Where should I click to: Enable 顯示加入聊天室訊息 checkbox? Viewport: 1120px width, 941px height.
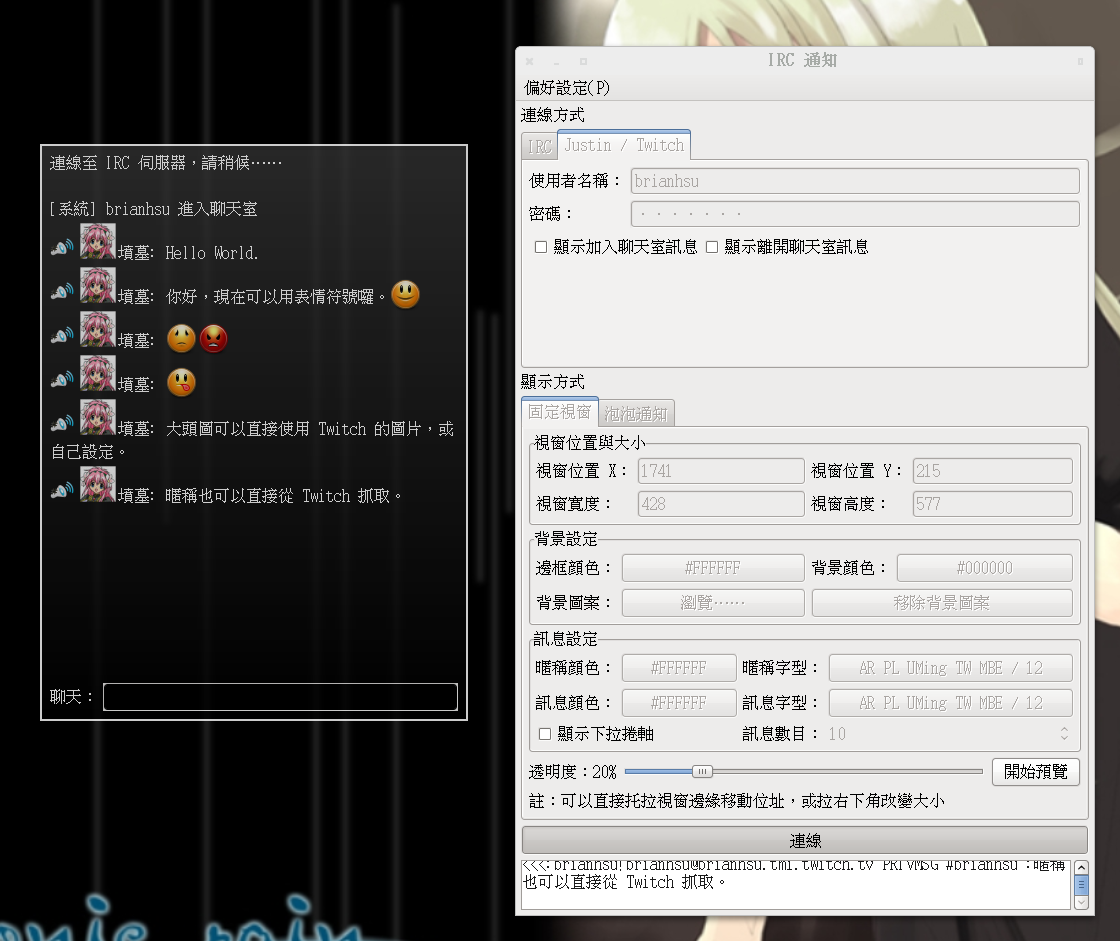539,247
